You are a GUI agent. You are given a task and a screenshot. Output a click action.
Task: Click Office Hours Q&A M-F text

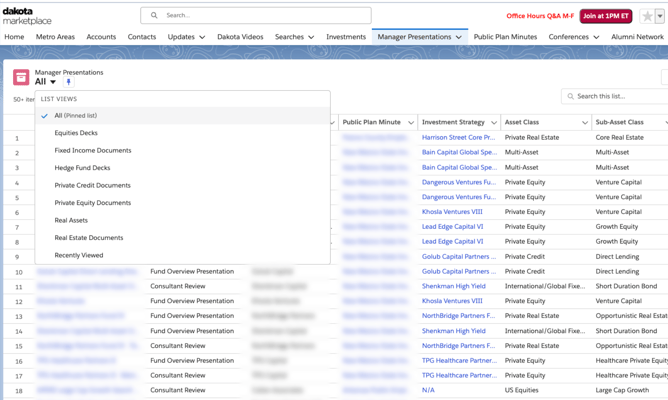540,16
